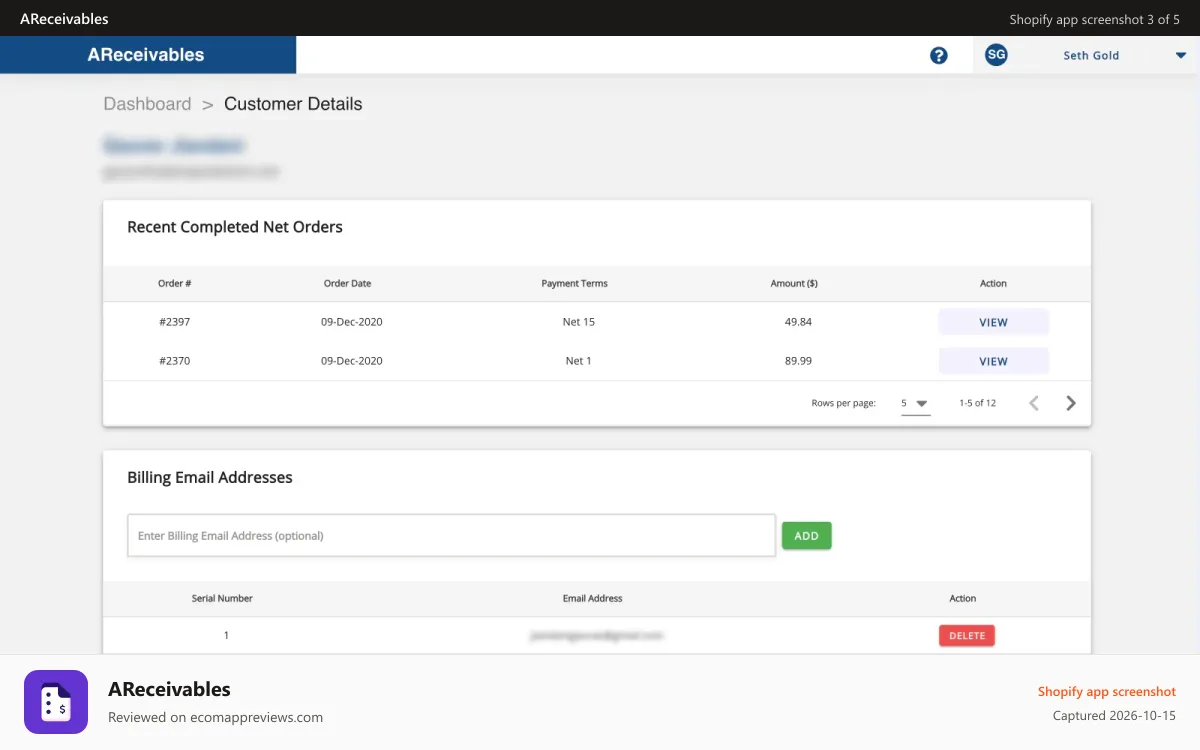Go back to Dashboard breadcrumb
The image size is (1200, 750).
[x=147, y=104]
